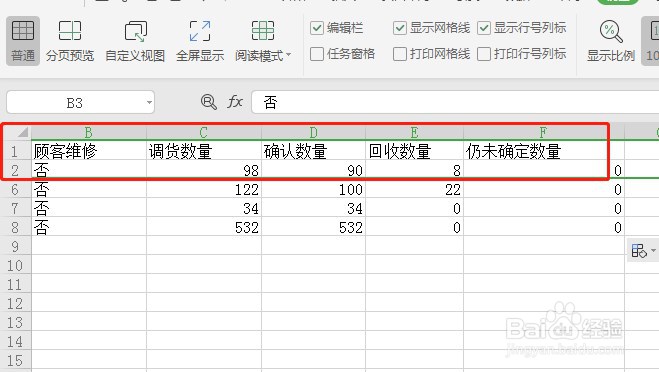Click the Name Box showing B3
Screen dimensions: 659x372
coord(75,103)
